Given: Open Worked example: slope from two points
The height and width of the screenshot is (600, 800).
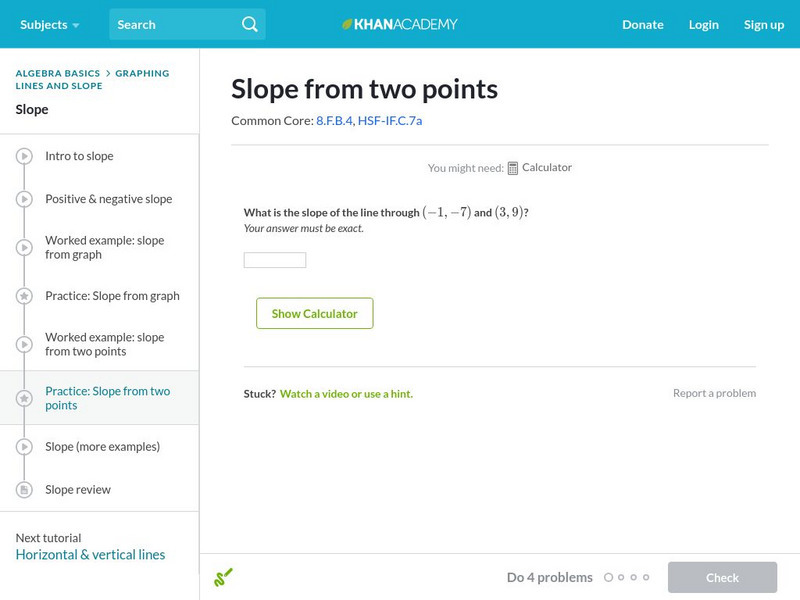Looking at the screenshot, I should tap(104, 344).
